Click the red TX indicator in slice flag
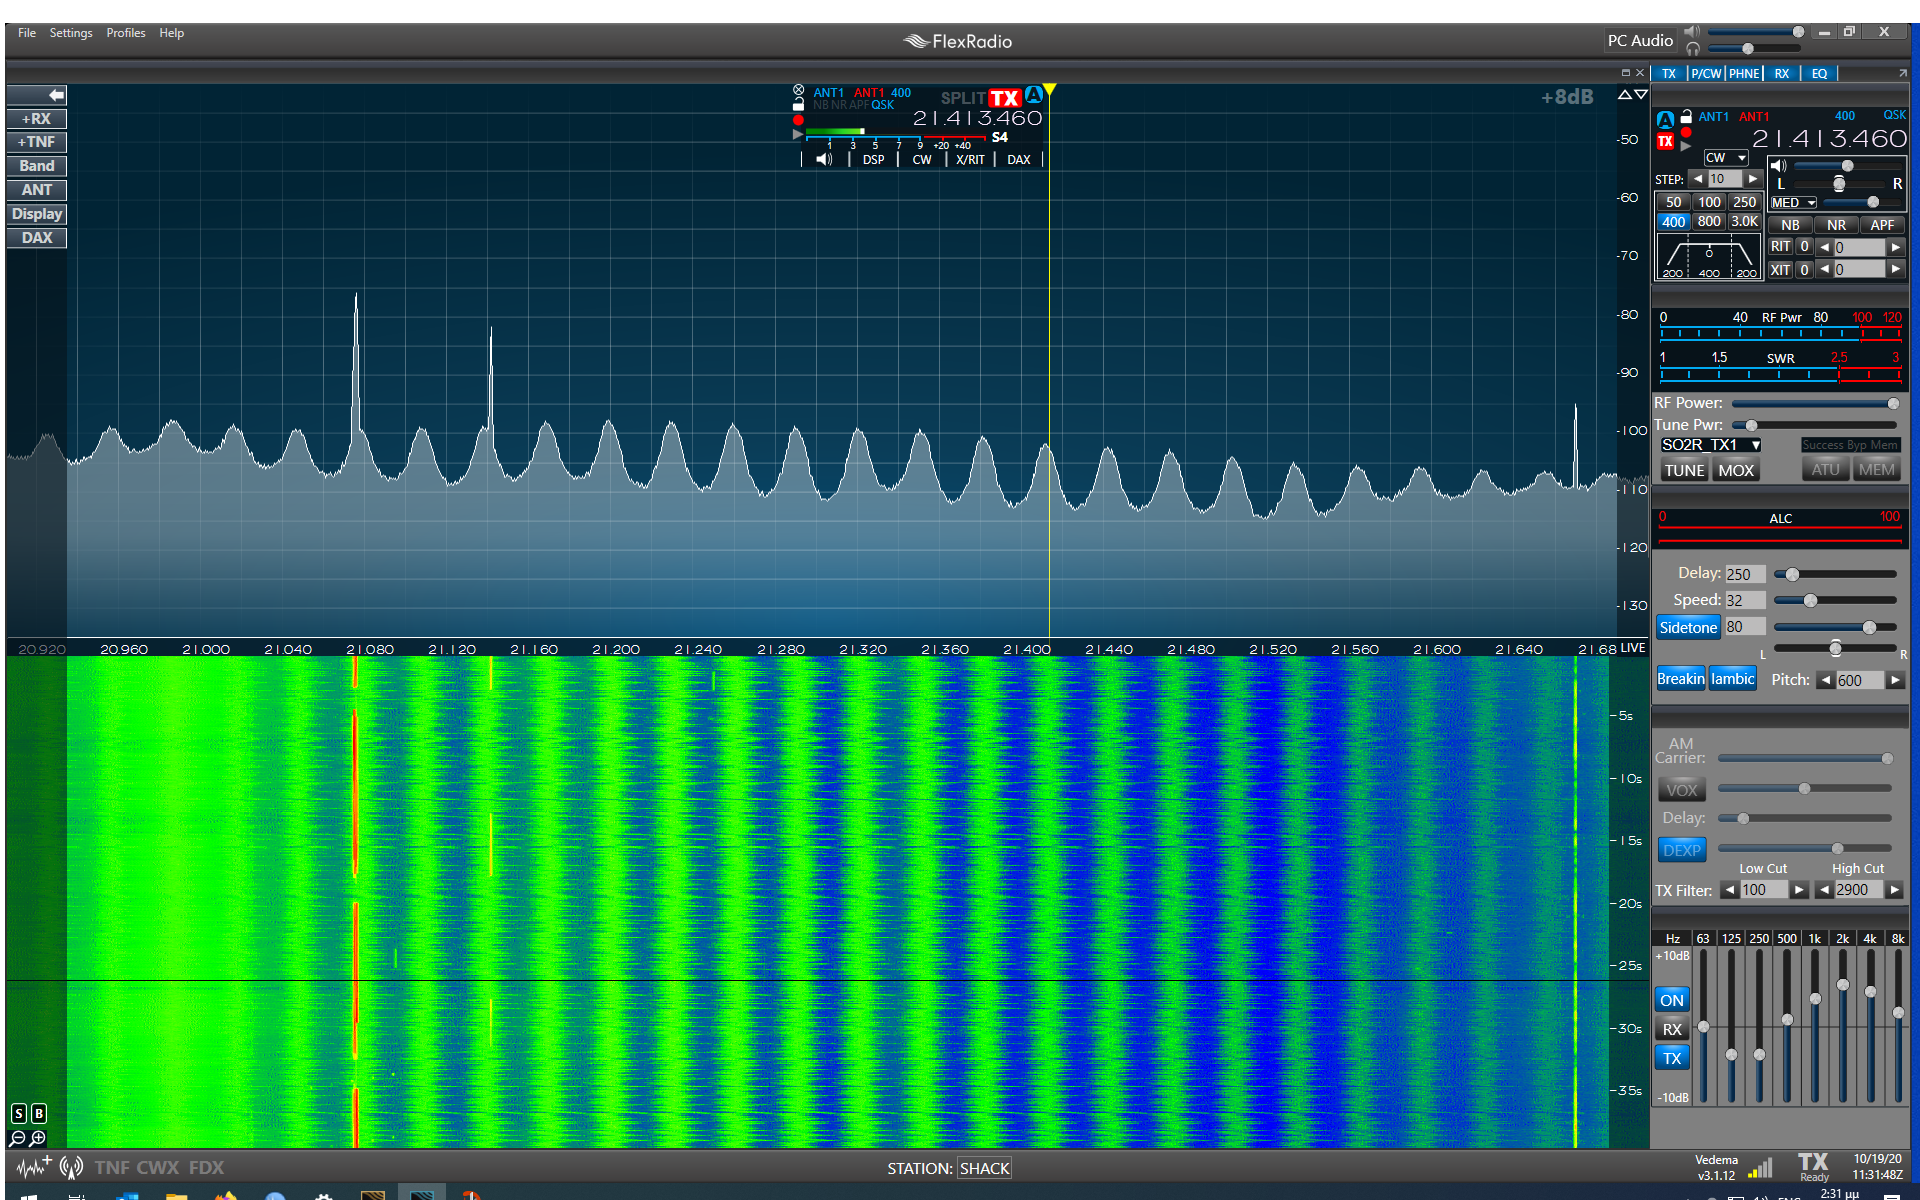The image size is (1920, 1200). tap(1005, 98)
